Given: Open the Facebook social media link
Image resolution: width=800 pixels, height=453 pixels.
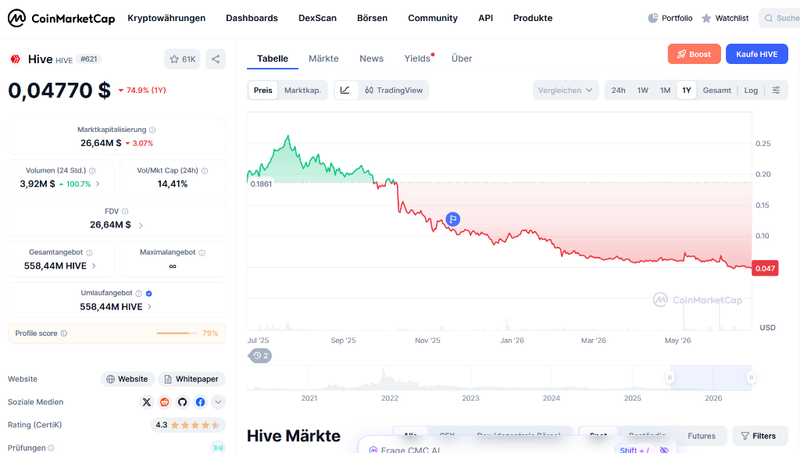Looking at the screenshot, I should click(200, 402).
